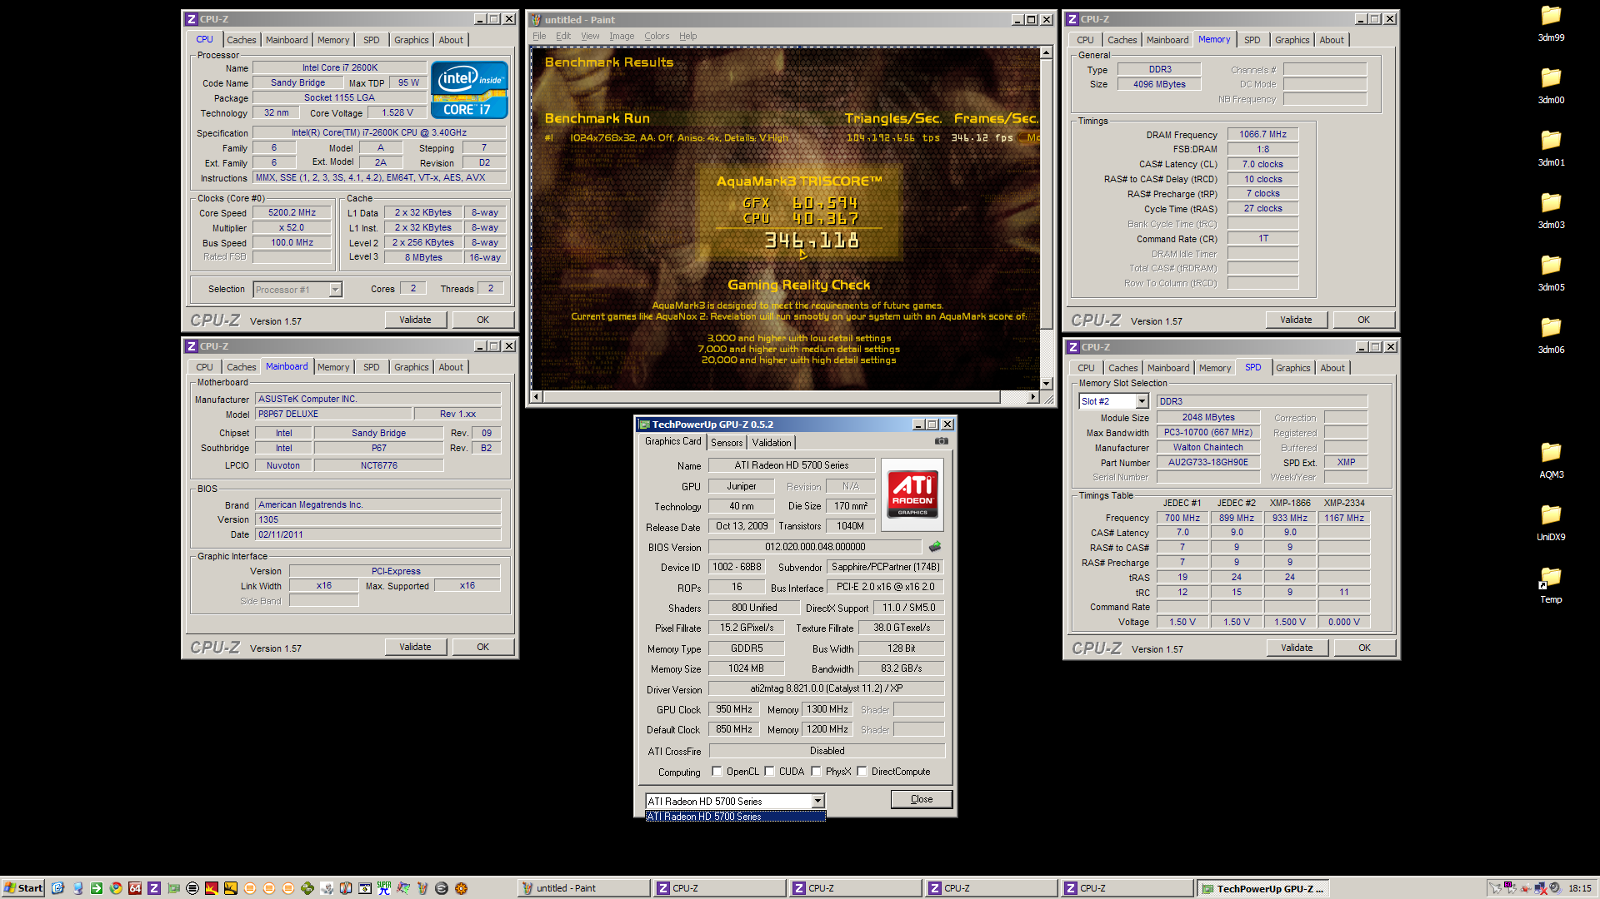
Task: Open the 3dm05 desktop folder
Action: click(1551, 272)
